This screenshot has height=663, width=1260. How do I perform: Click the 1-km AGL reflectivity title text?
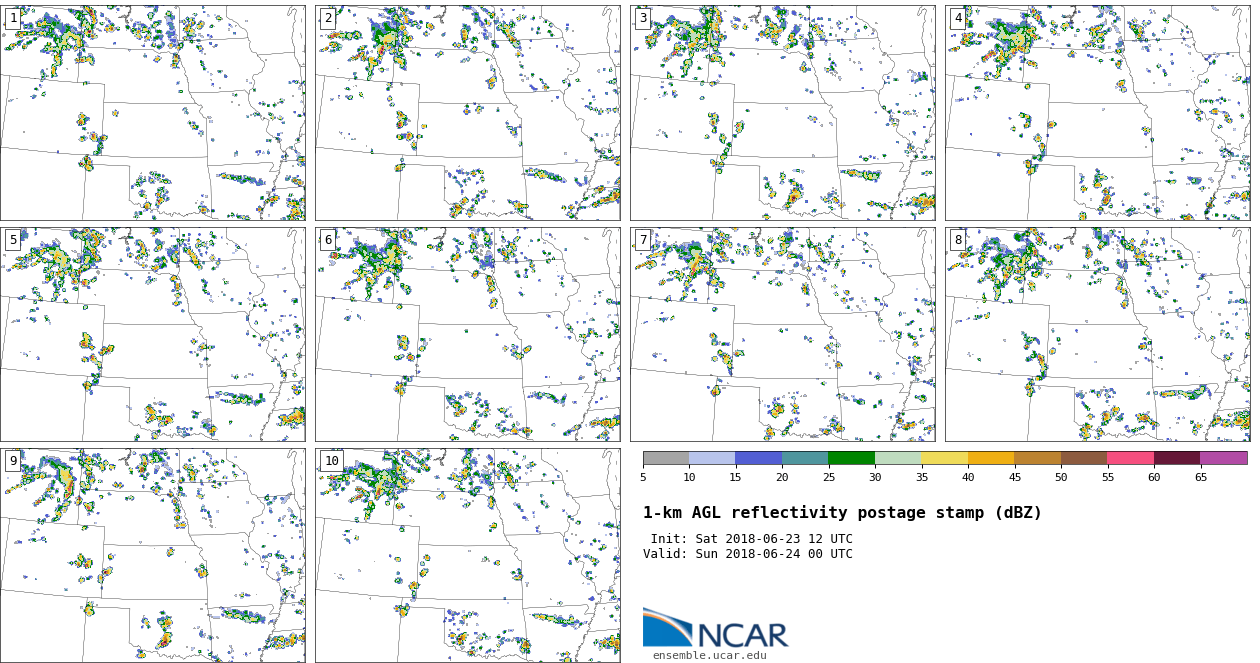click(x=842, y=513)
